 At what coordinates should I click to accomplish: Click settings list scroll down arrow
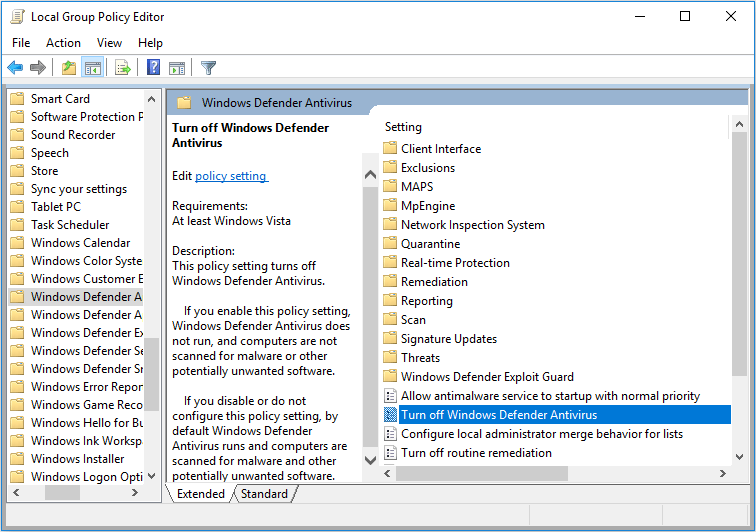tap(739, 456)
